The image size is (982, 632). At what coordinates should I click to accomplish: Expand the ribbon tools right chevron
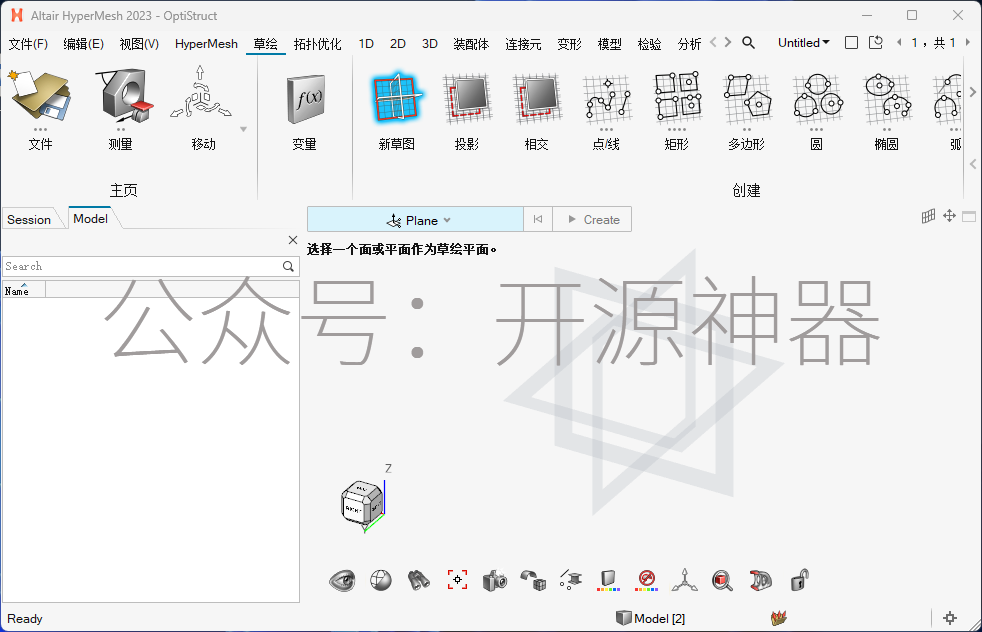pyautogui.click(x=973, y=92)
